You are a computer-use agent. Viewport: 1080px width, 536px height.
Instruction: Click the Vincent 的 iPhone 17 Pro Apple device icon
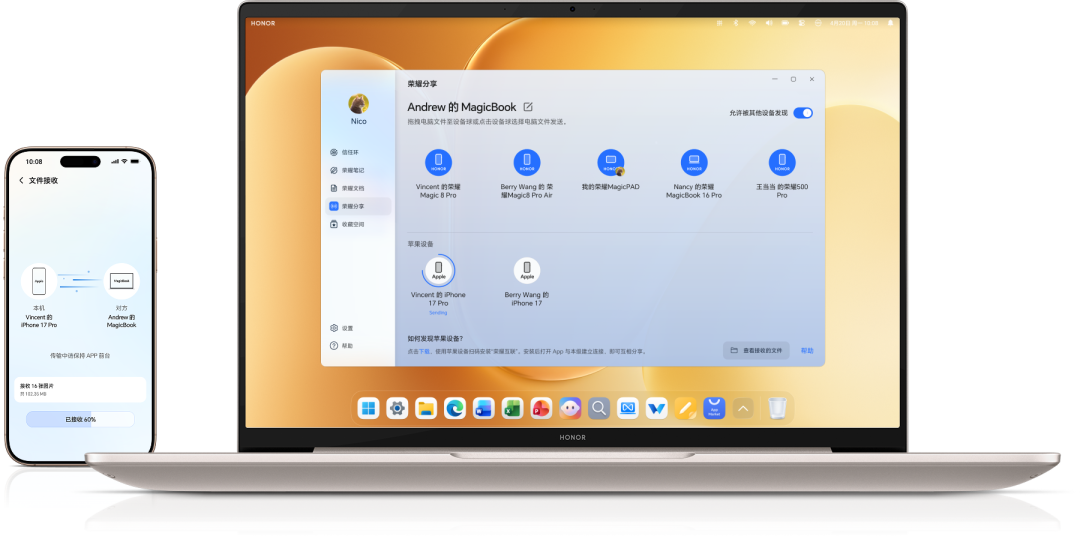tap(438, 270)
